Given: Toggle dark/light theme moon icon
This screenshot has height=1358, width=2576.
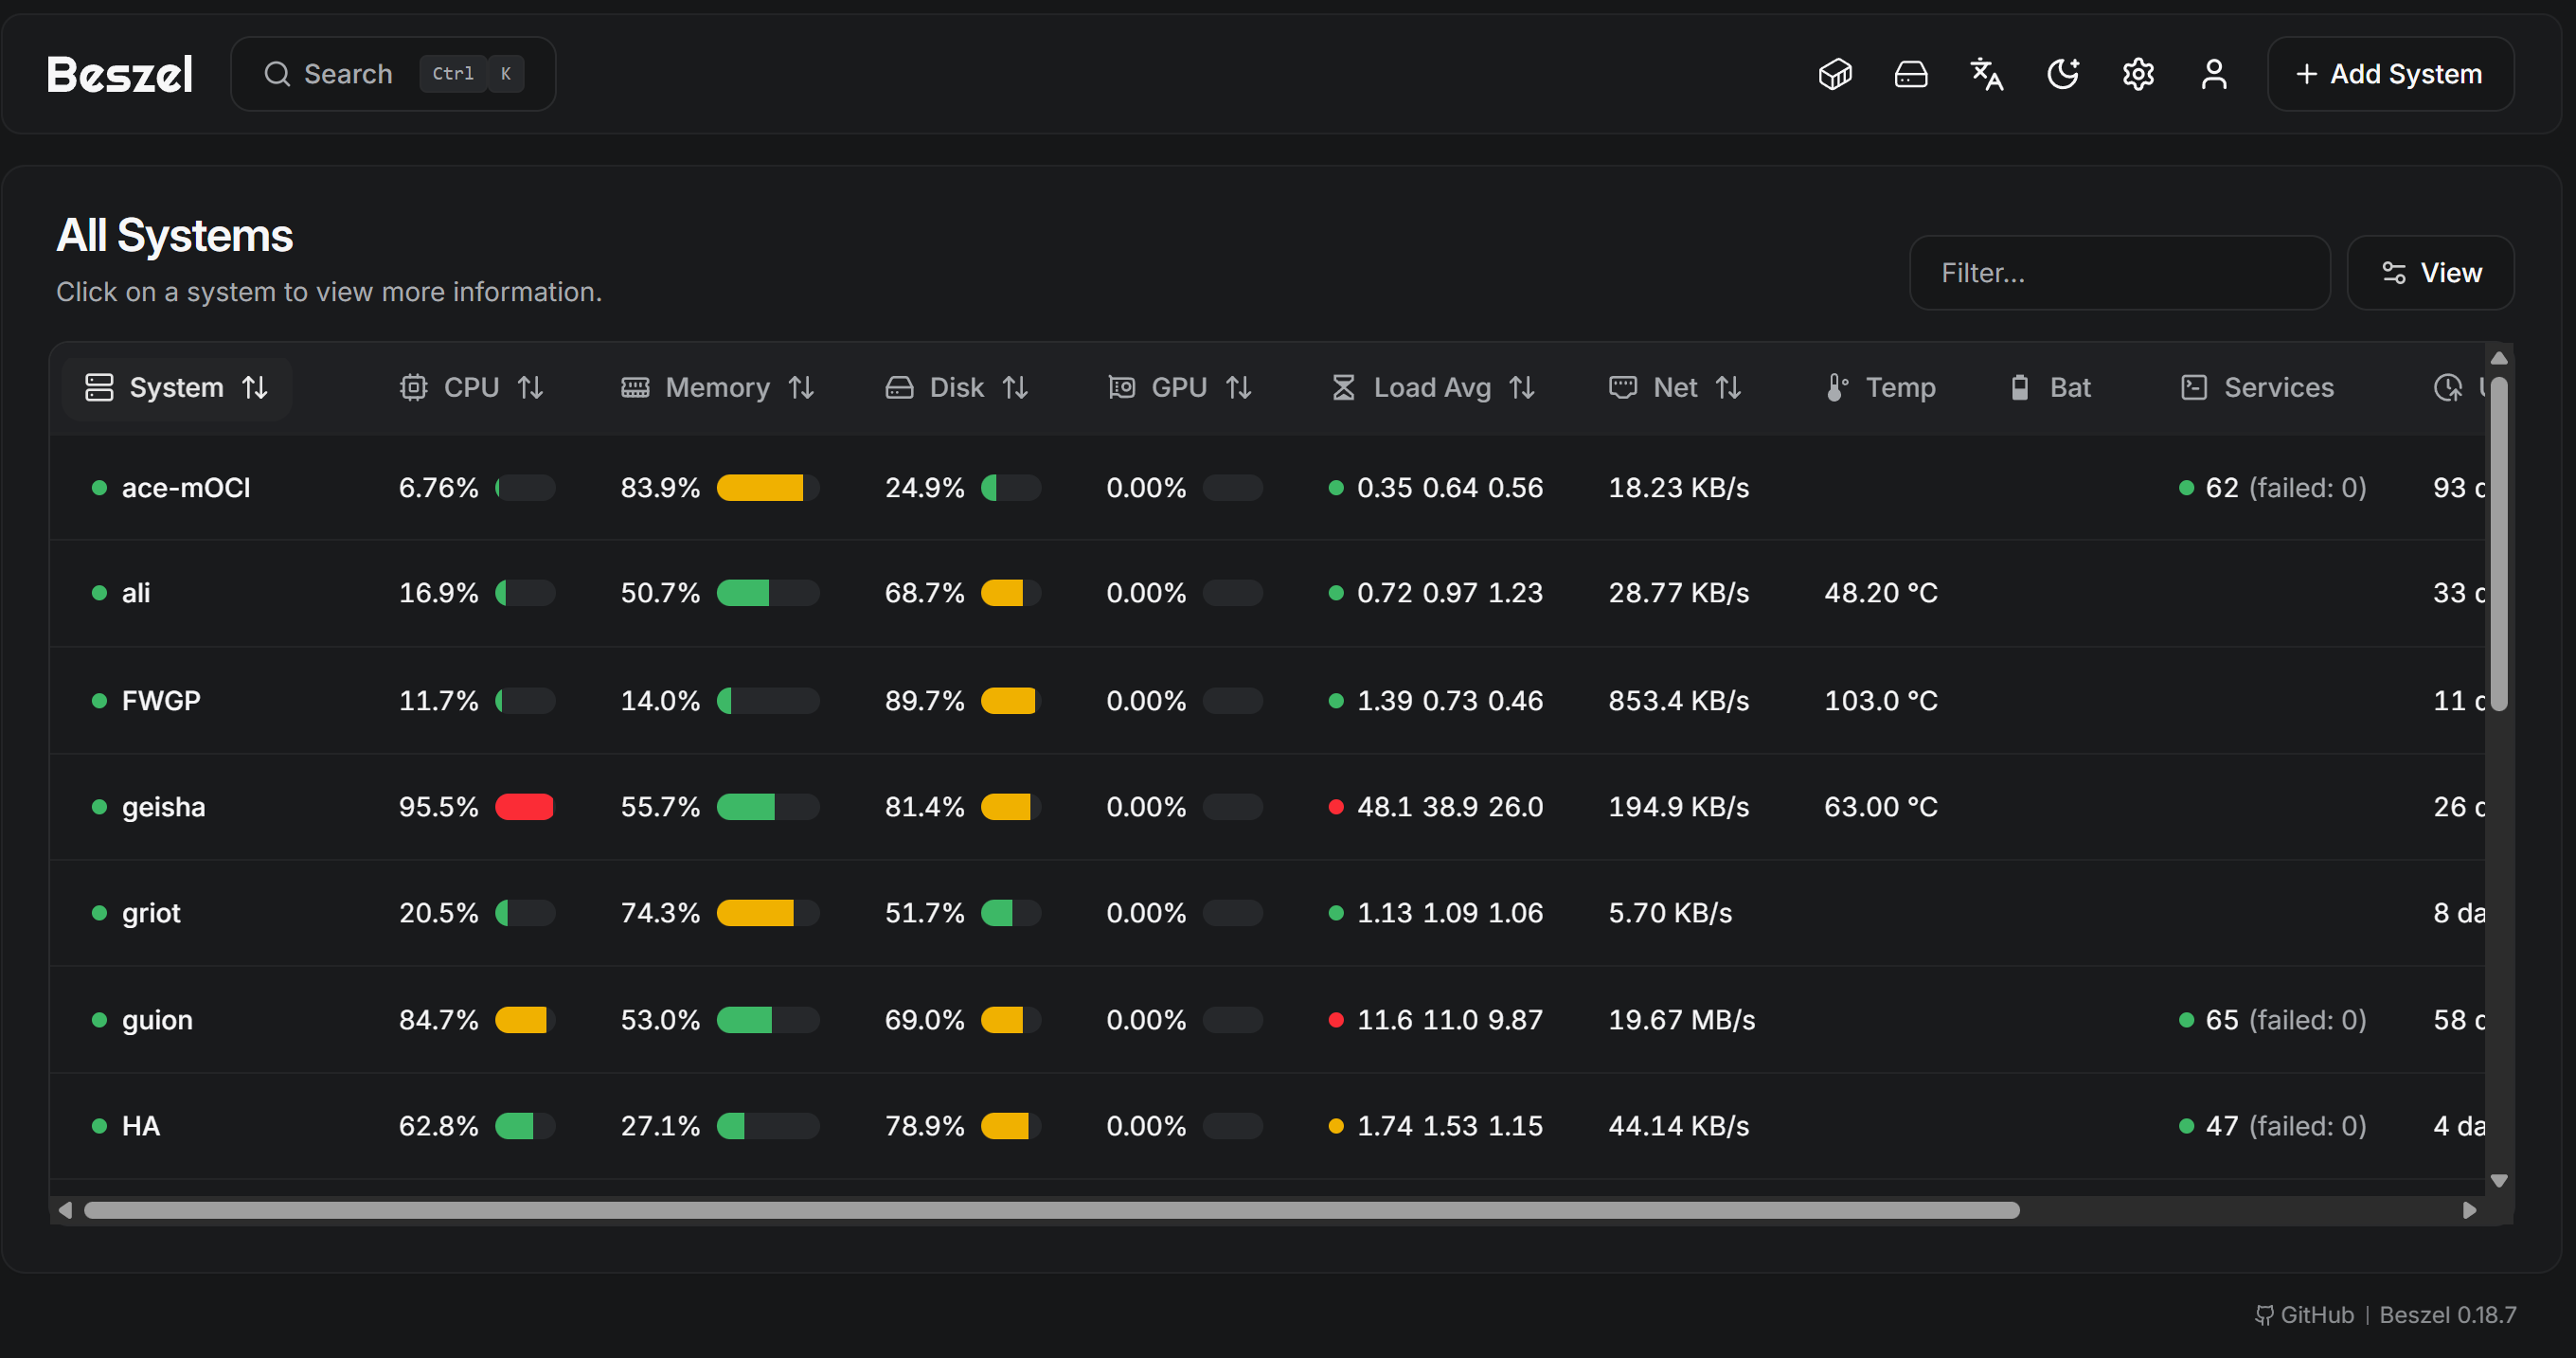Looking at the screenshot, I should point(2063,74).
